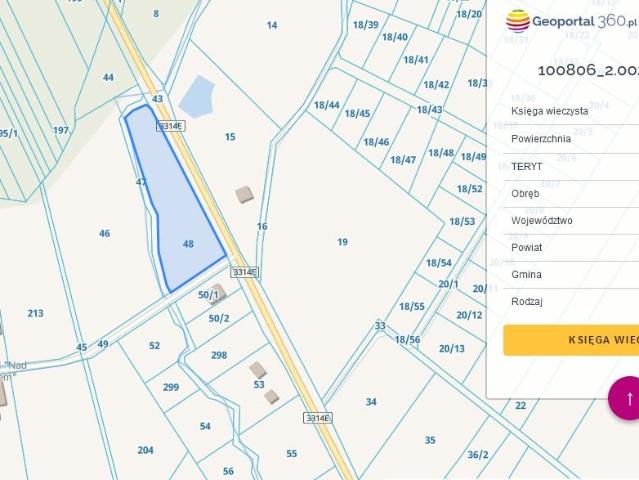Click the blue pond in parcel 15

(197, 97)
